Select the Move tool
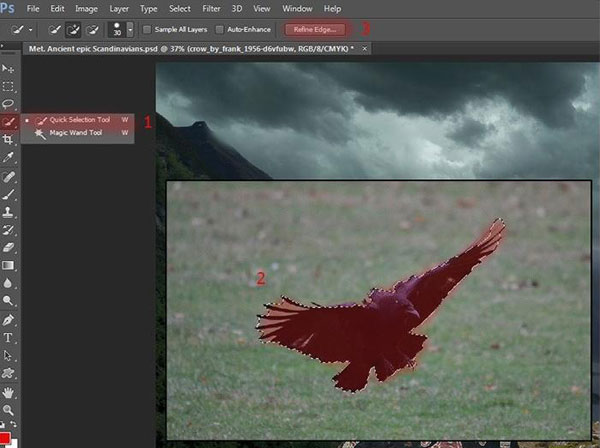 (x=8, y=69)
